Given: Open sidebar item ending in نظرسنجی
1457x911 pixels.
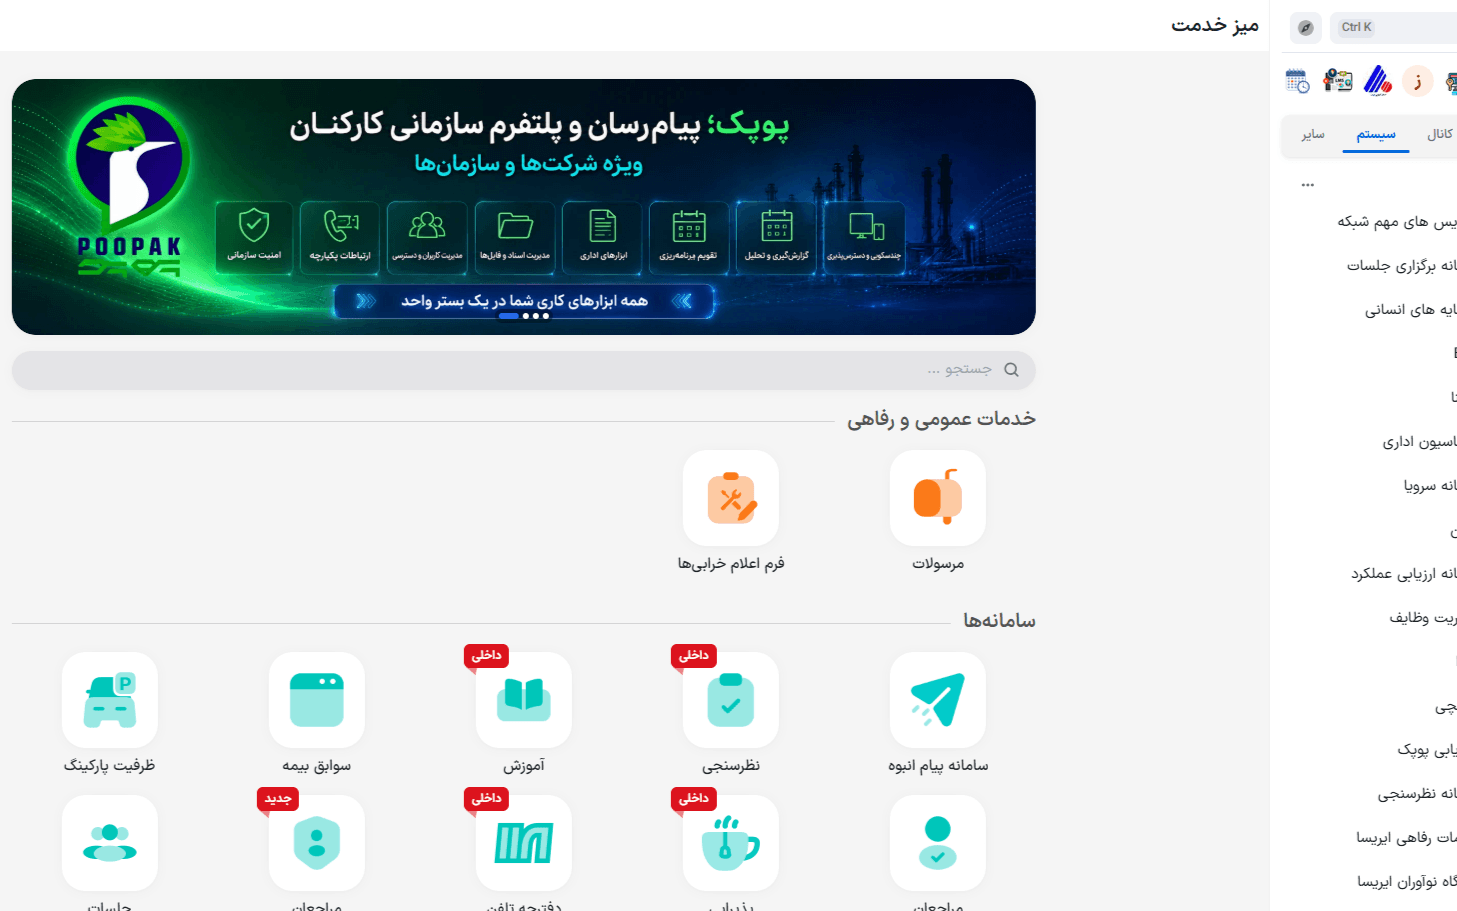Looking at the screenshot, I should tap(1416, 794).
